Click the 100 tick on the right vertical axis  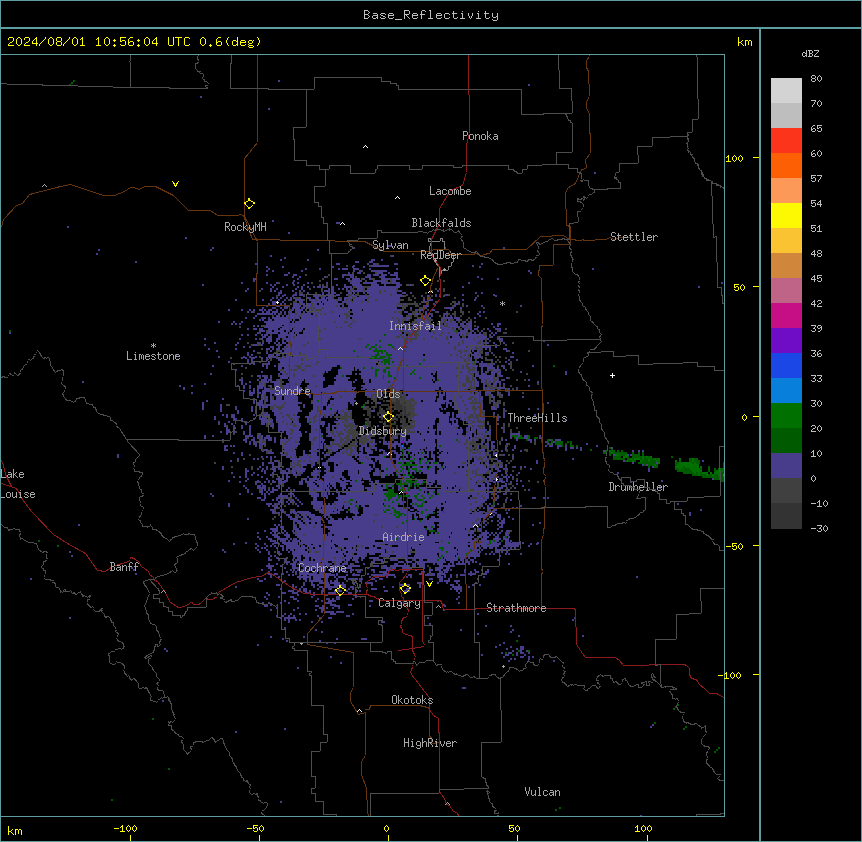point(734,158)
